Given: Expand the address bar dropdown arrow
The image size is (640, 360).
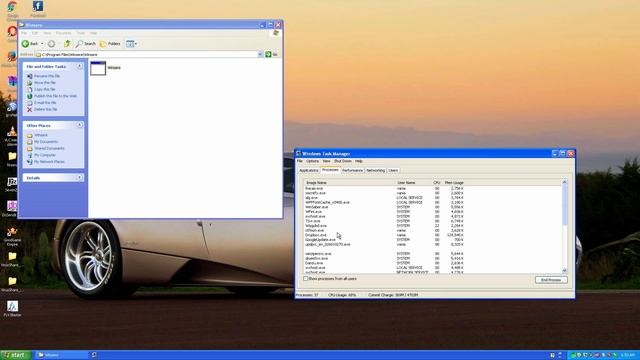Looking at the screenshot, I should click(x=260, y=54).
